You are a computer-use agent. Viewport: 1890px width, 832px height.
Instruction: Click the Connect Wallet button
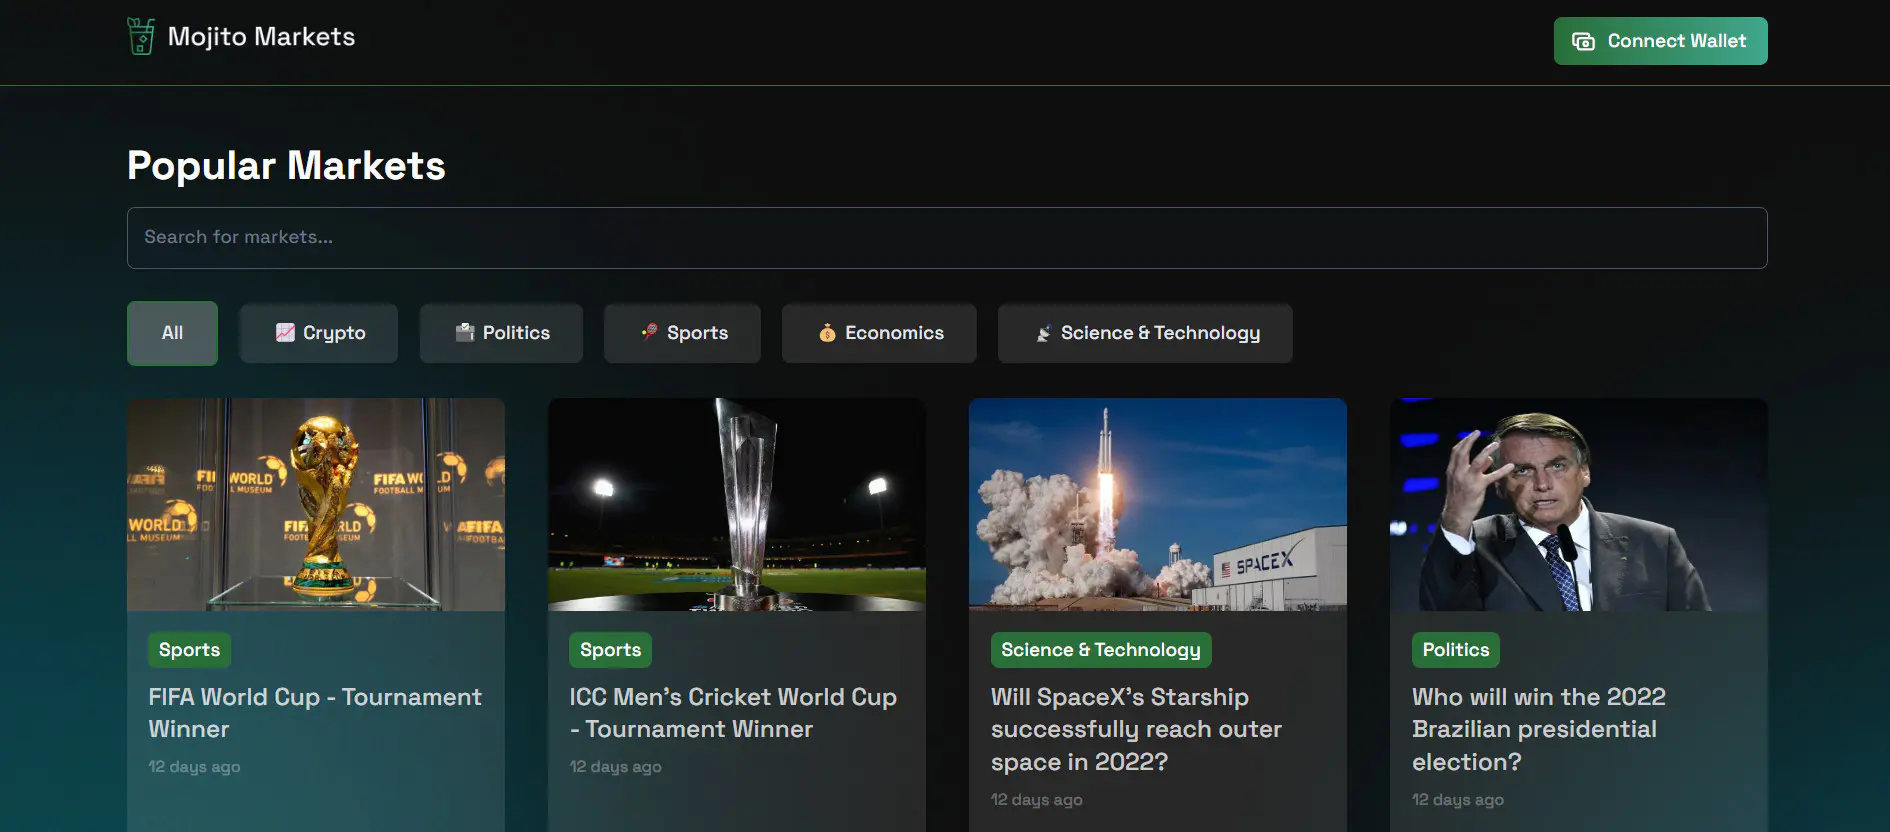(1660, 41)
